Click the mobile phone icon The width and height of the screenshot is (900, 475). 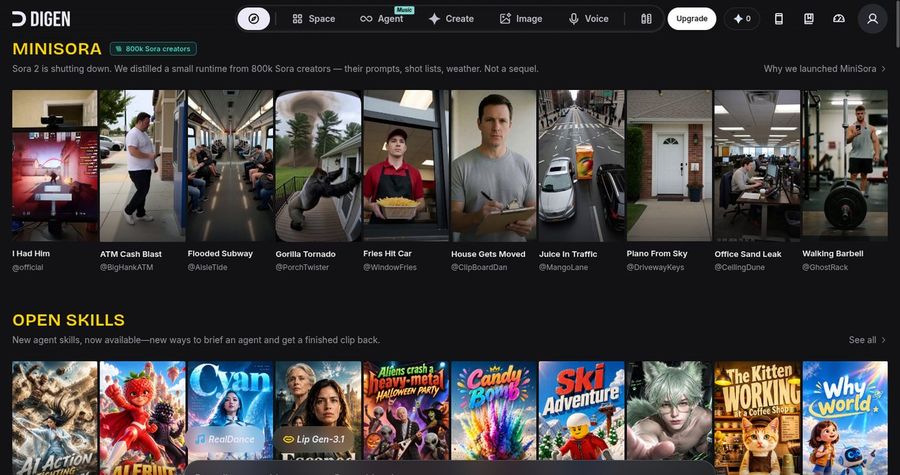[x=779, y=19]
